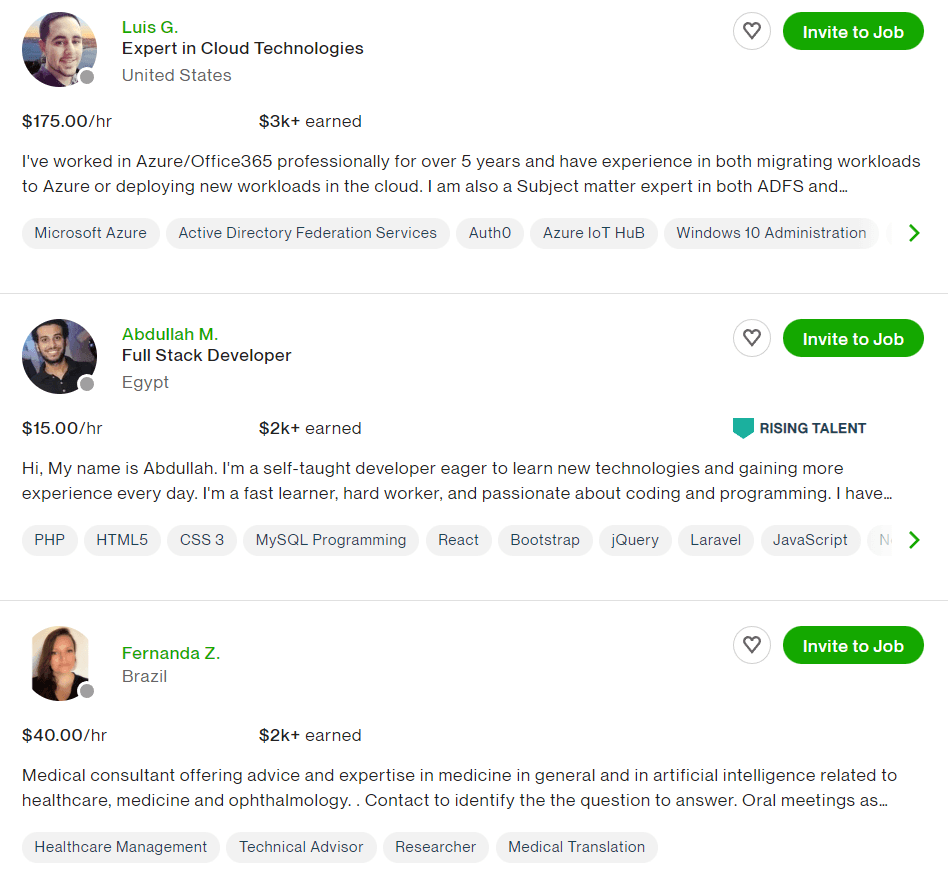The width and height of the screenshot is (948, 887).
Task: Expand more skills for Luis G.
Action: (913, 233)
